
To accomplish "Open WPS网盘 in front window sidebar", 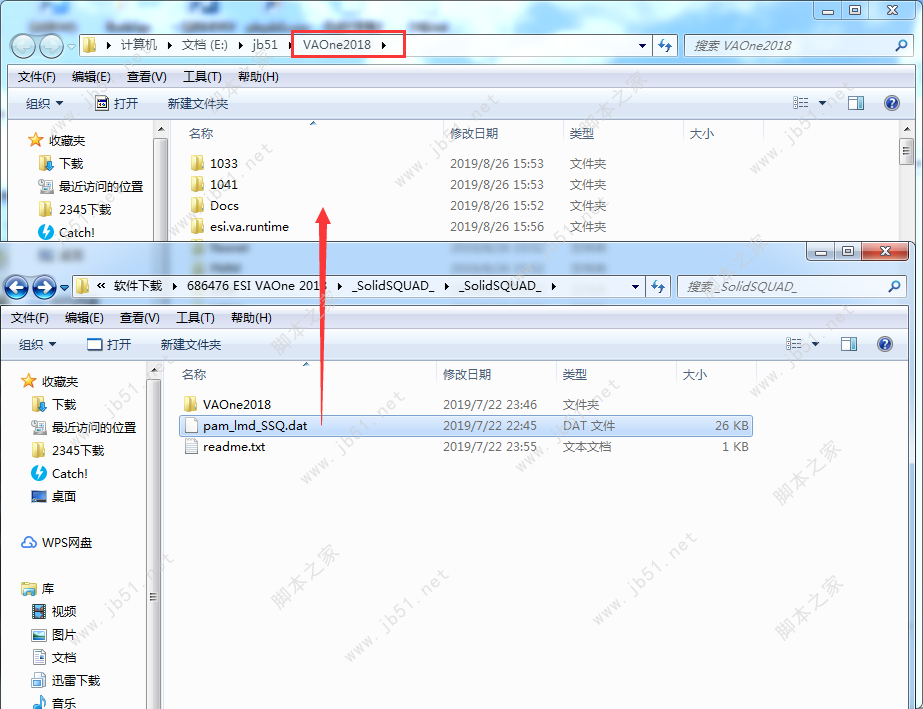I will point(57,542).
